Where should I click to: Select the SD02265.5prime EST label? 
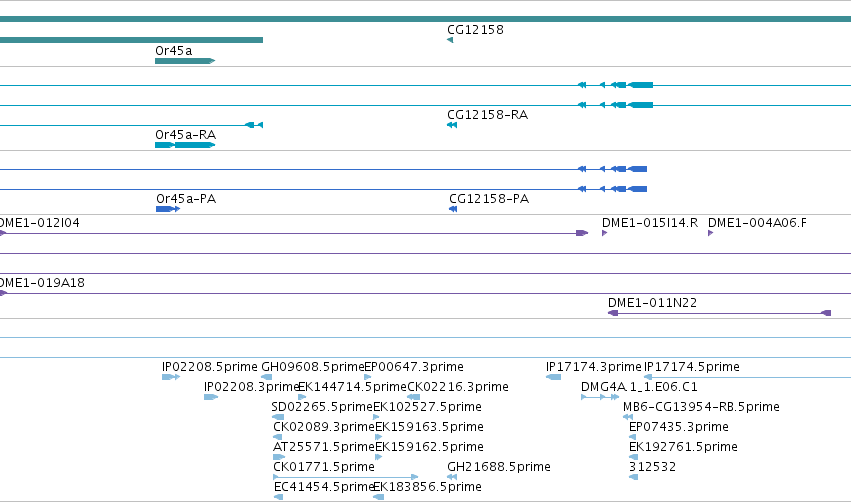(x=322, y=407)
